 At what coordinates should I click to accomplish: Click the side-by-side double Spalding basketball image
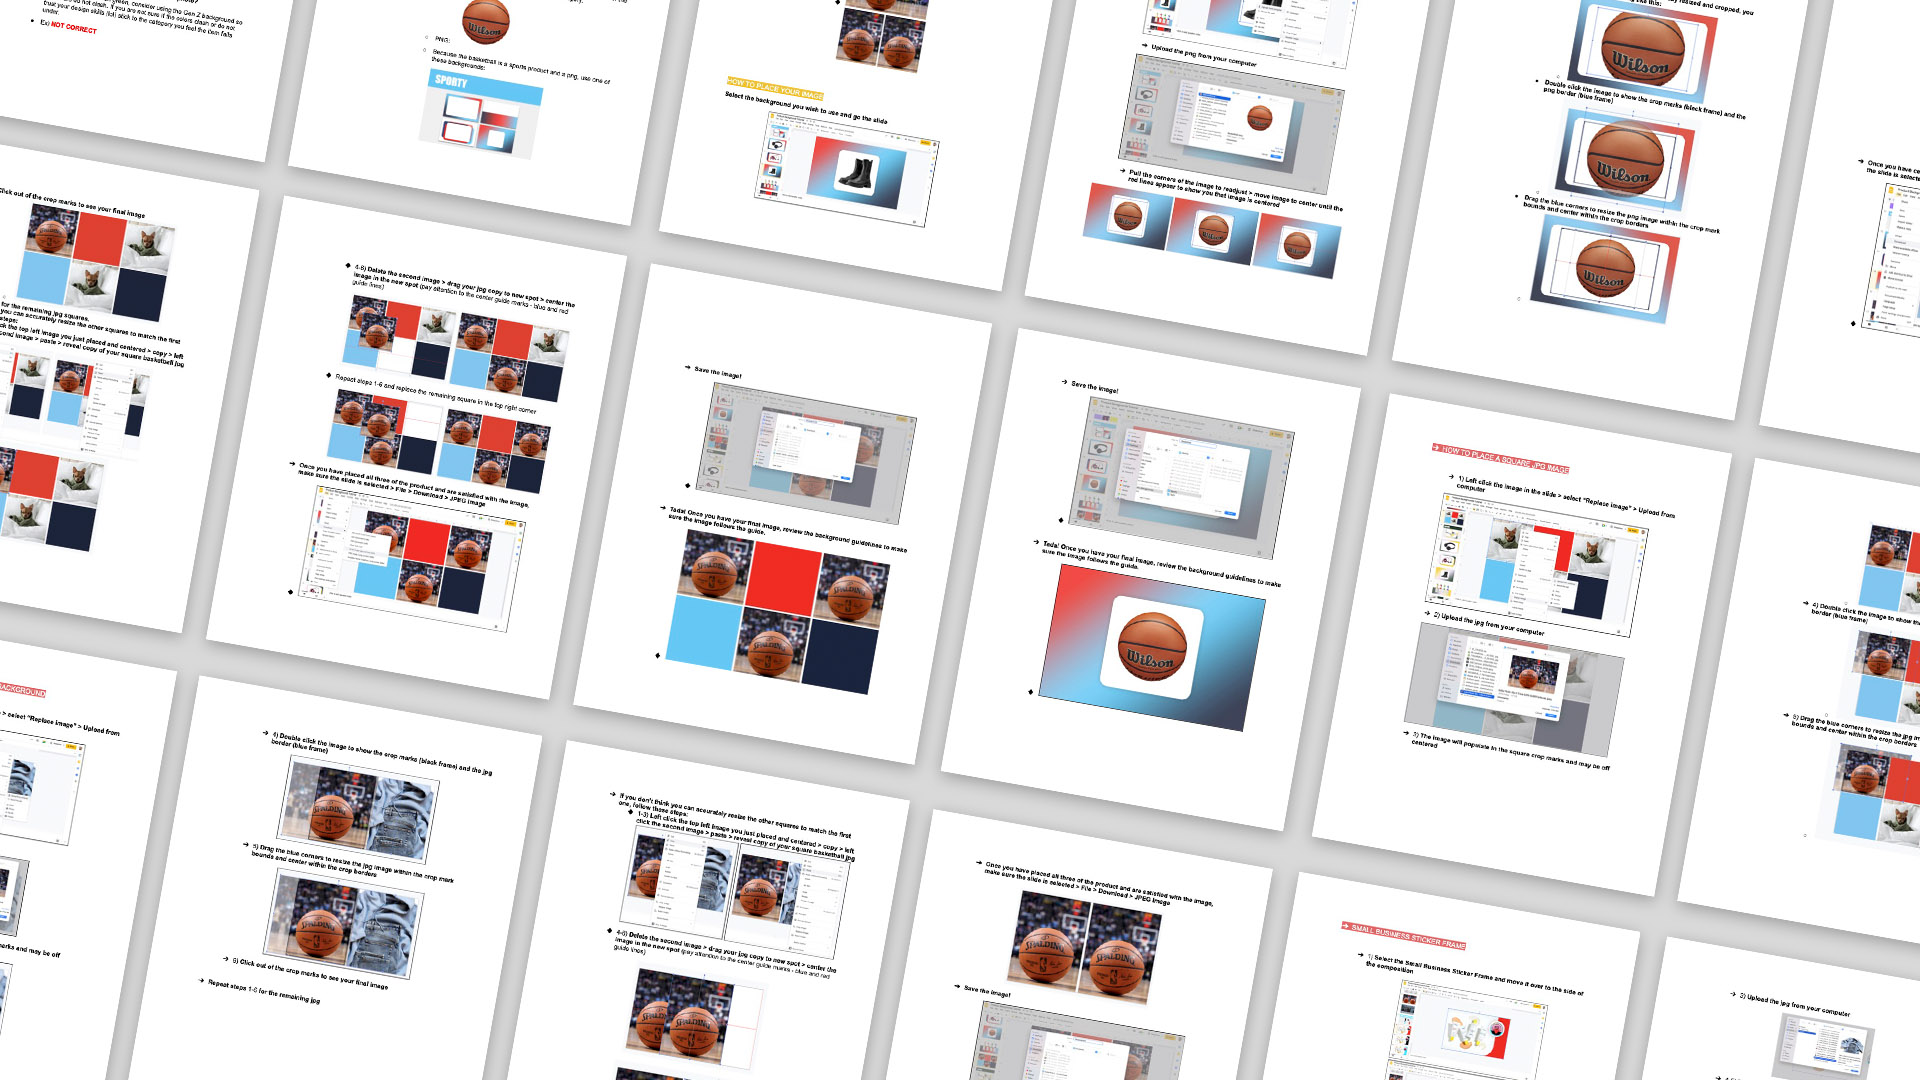coord(1084,948)
